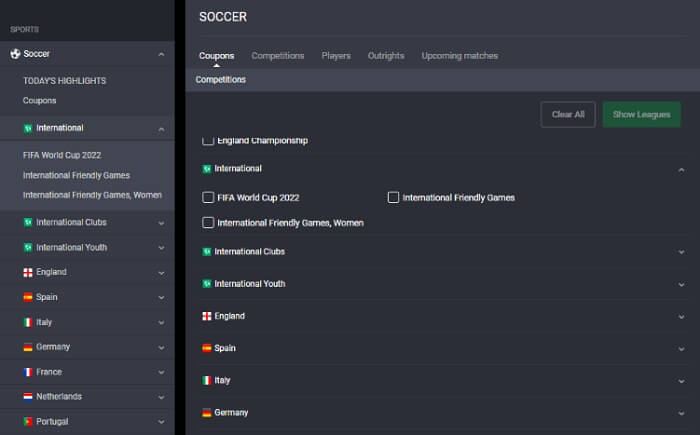
Task: Expand Spain chevron in sidebar
Action: pos(161,298)
